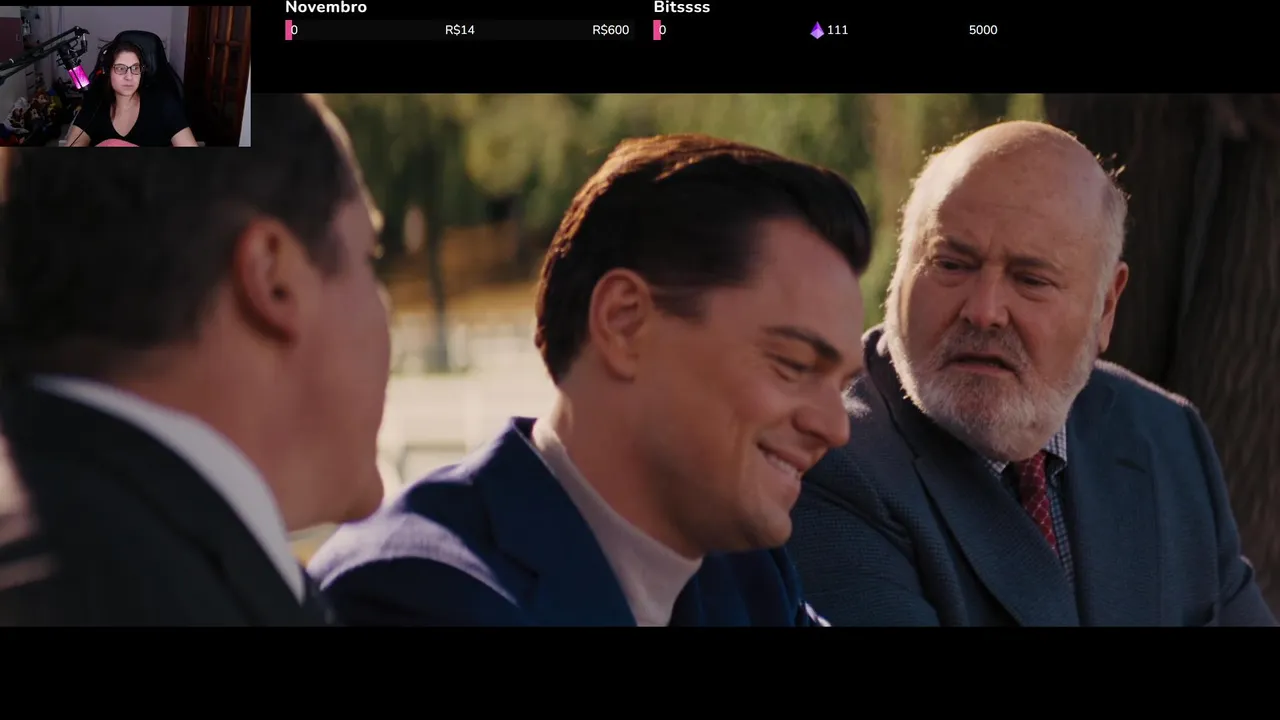
Task: Click the 111 bits count
Action: pos(838,30)
